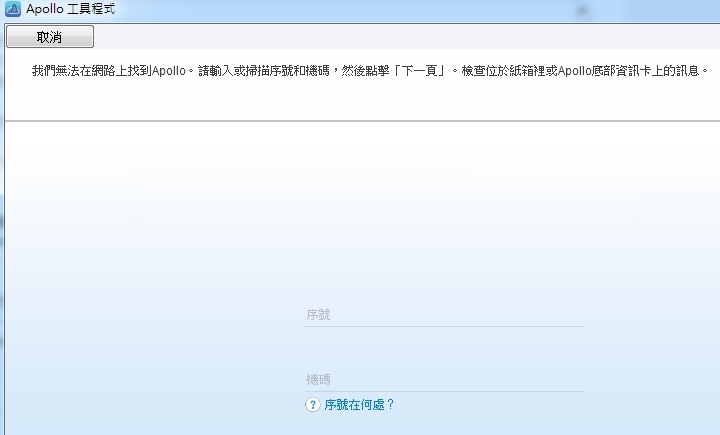Click the blue question mark help icon
This screenshot has width=720, height=435.
coord(313,405)
